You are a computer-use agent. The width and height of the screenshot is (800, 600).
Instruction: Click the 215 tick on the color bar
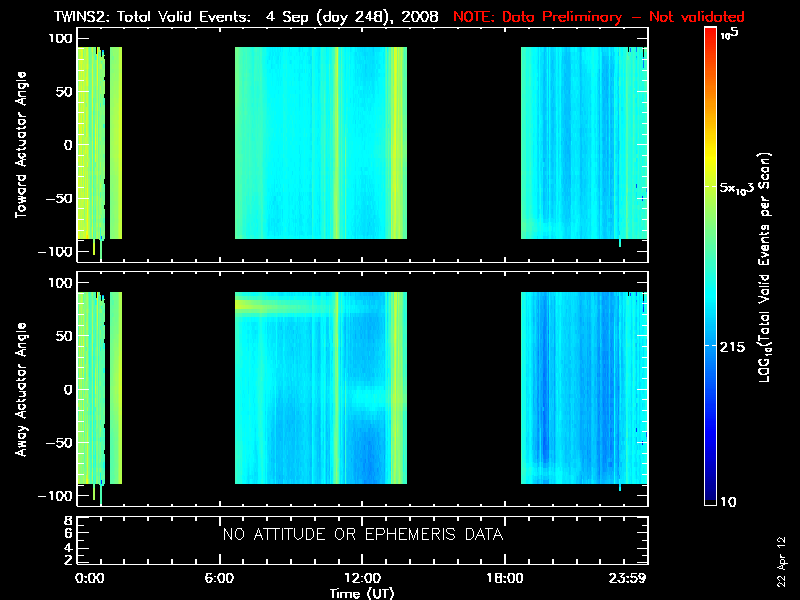point(732,347)
